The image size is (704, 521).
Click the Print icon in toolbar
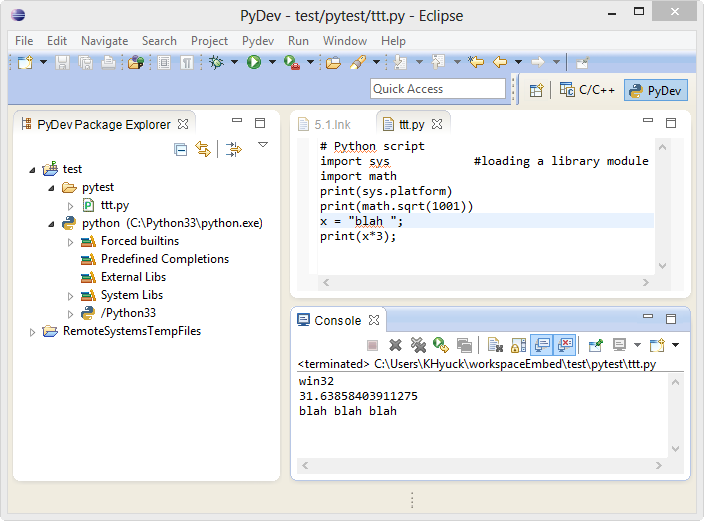coord(108,62)
